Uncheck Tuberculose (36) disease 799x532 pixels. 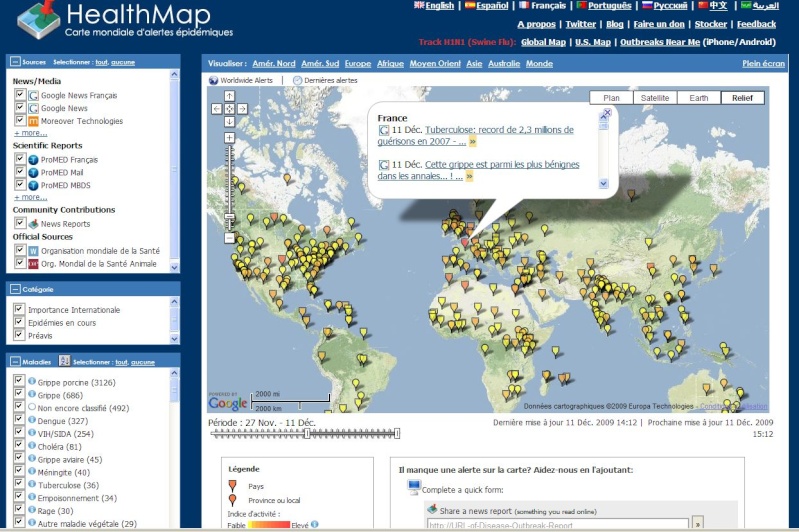click(x=19, y=484)
